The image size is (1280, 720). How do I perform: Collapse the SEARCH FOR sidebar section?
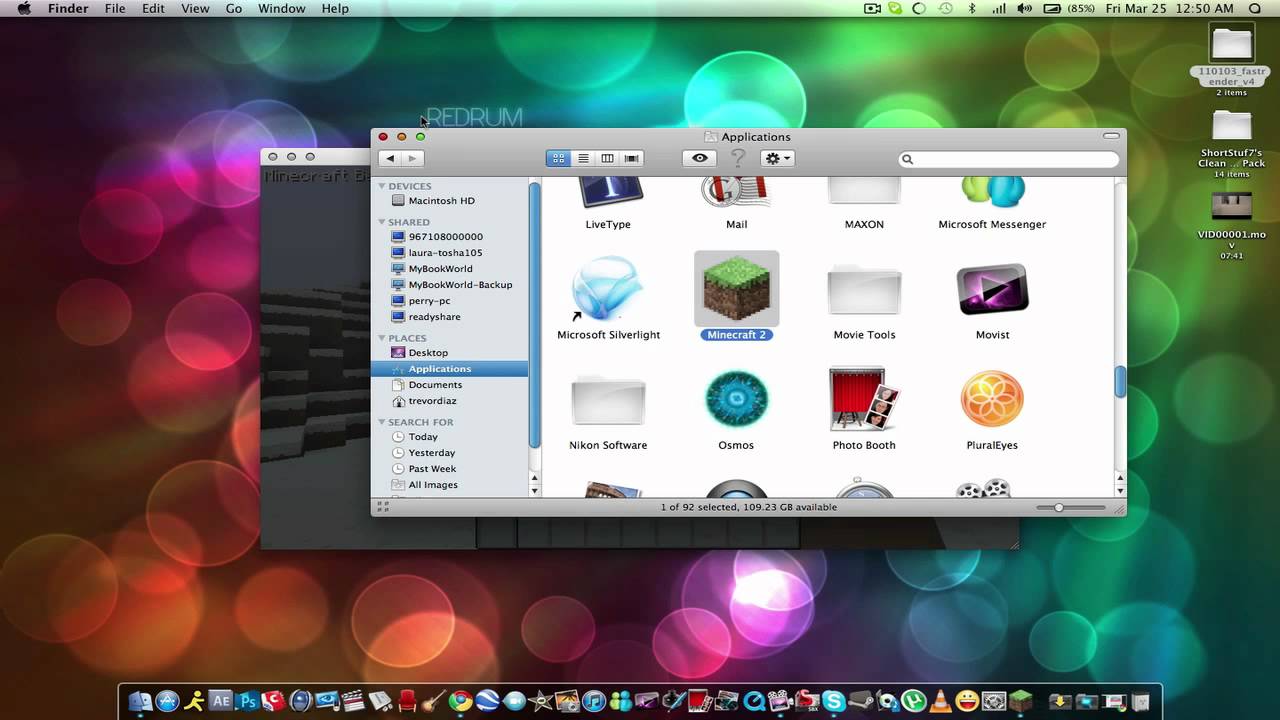[382, 422]
